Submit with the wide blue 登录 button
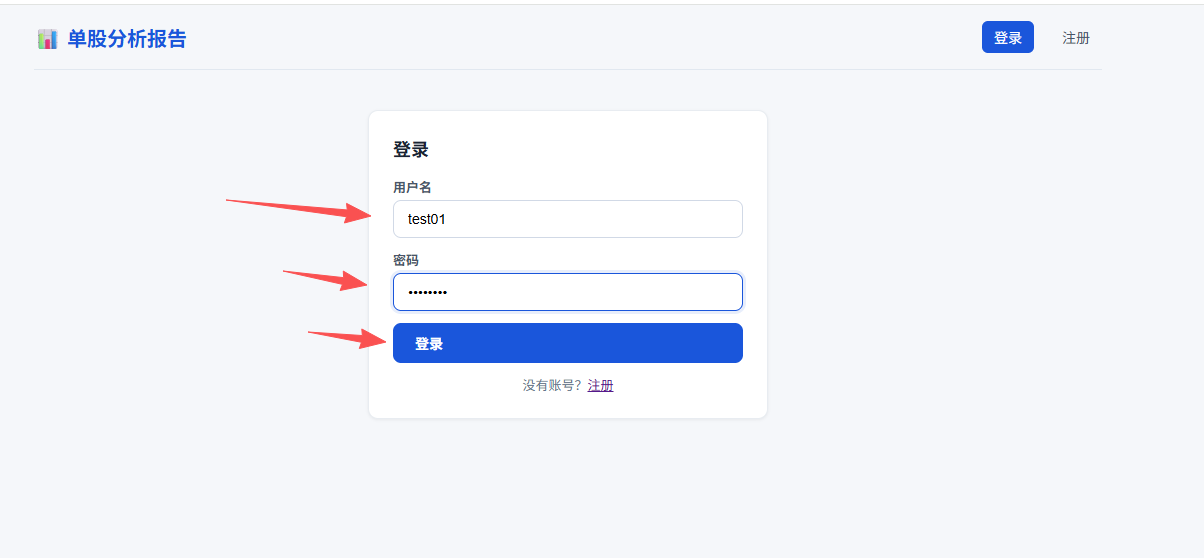The width and height of the screenshot is (1204, 558). pyautogui.click(x=568, y=343)
